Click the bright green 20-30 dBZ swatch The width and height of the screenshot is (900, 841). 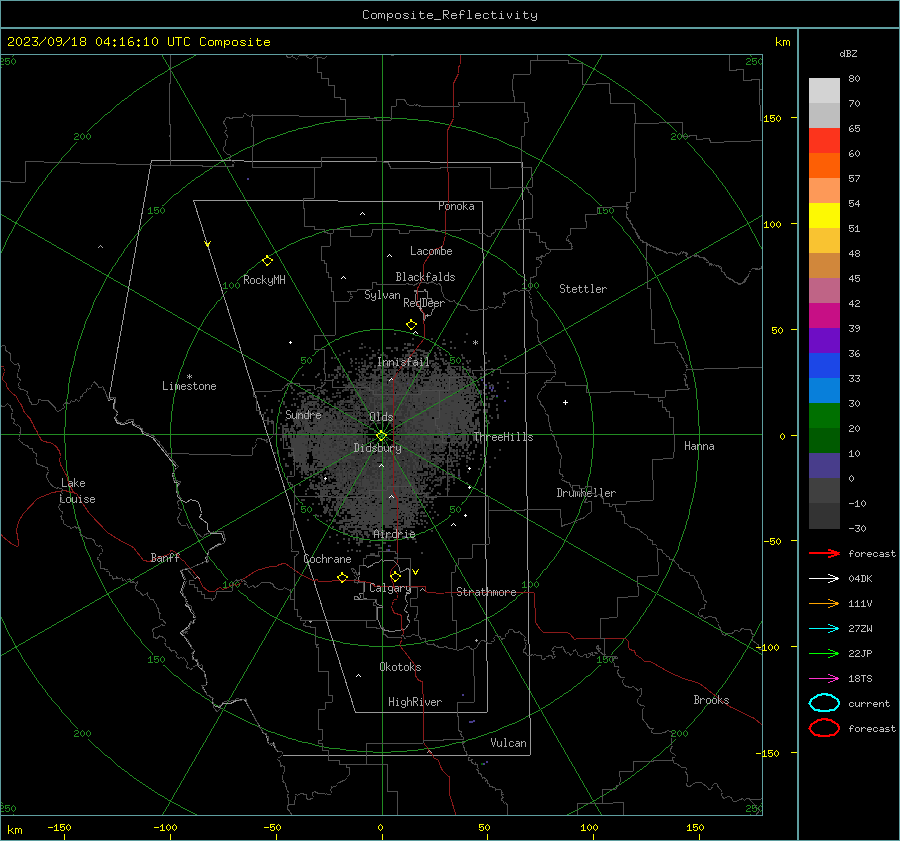click(x=824, y=415)
